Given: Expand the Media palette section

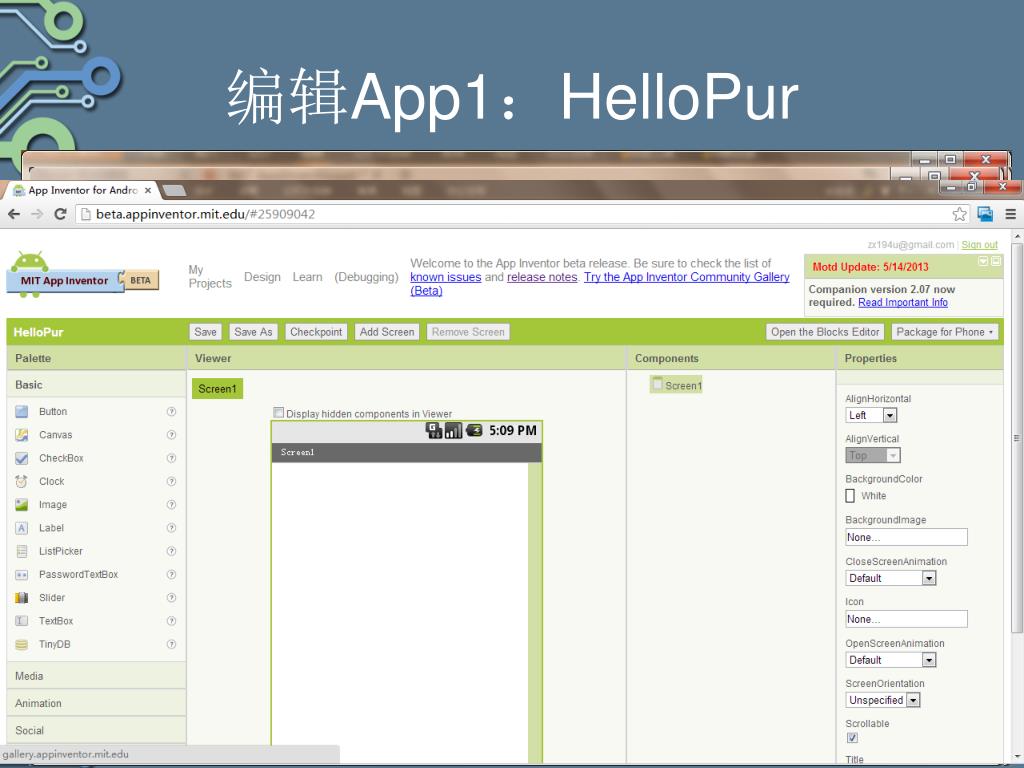Looking at the screenshot, I should click(x=97, y=676).
